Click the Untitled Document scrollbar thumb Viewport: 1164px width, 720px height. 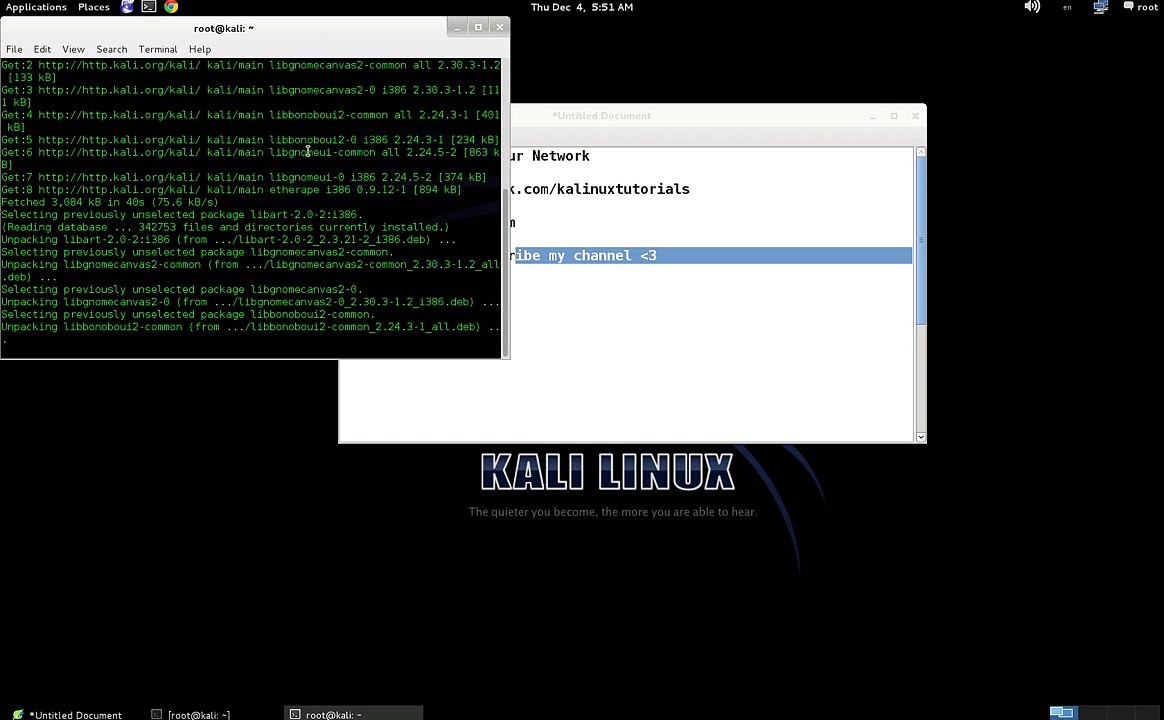[x=921, y=241]
